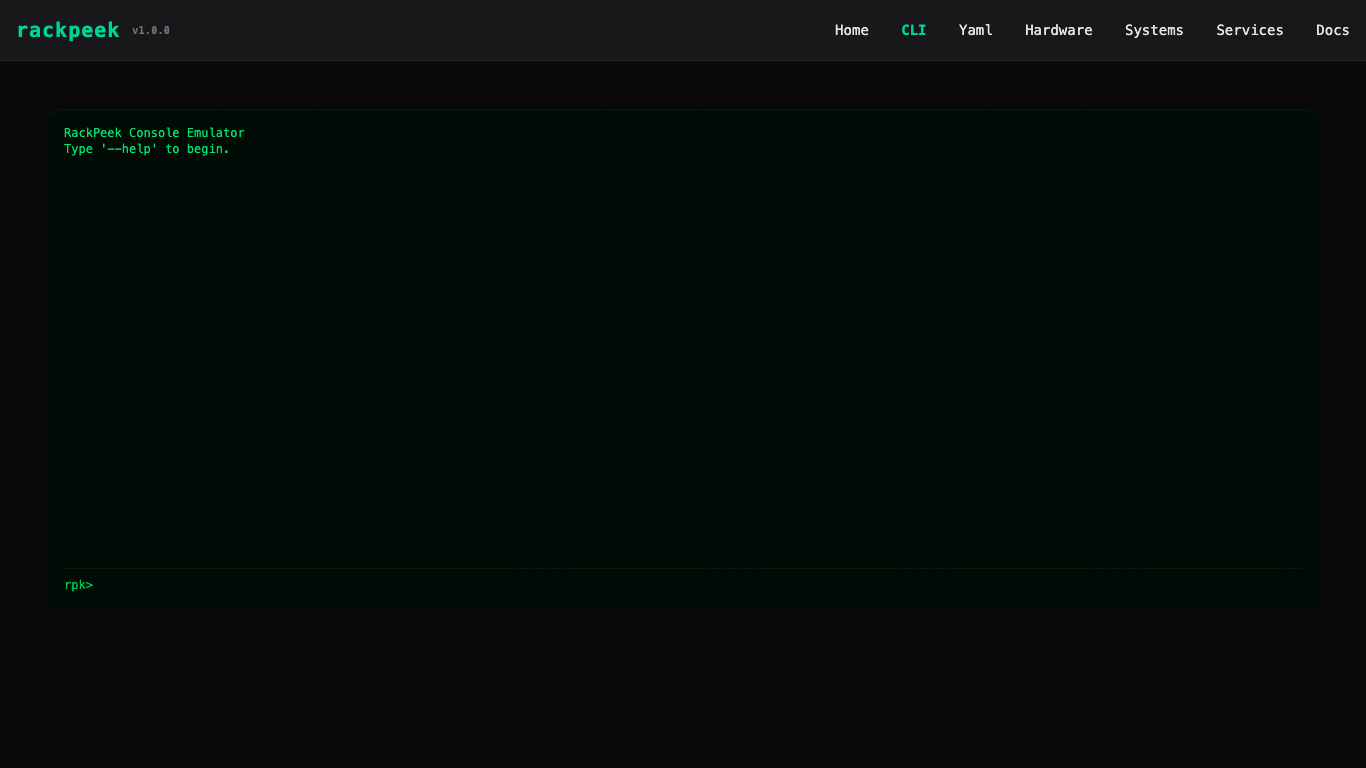Click the Docs link at far right
Screen dimensions: 1366x768
click(1332, 30)
